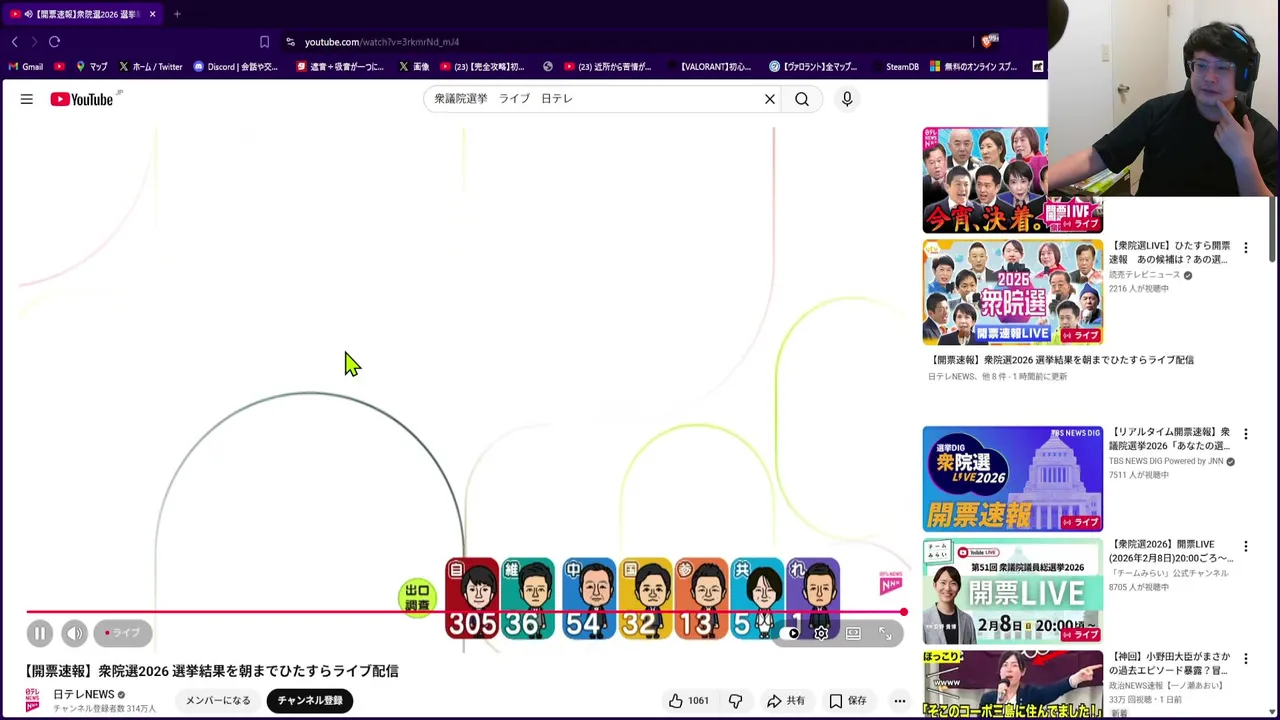Open the 2026 衆院選 開票速報LIVE thumbnail
Screen dimensions: 1280x720
pos(1012,292)
